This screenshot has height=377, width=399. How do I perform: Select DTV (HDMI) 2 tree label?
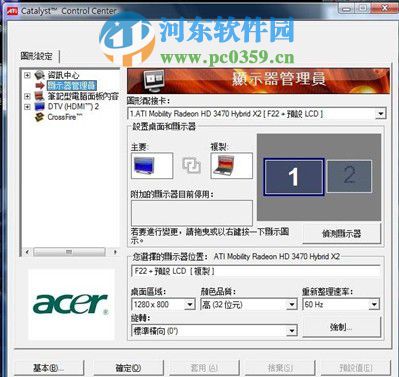coord(73,107)
